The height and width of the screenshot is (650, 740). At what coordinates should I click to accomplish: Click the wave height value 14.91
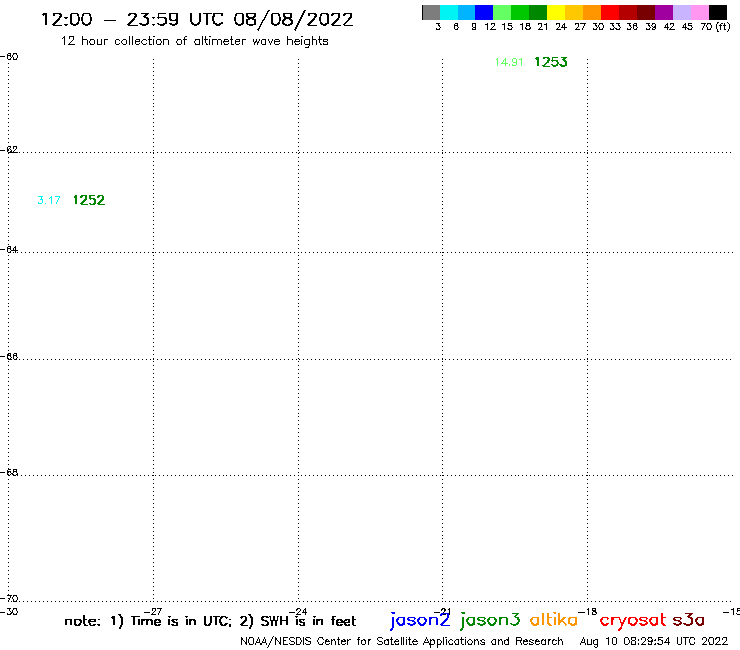tap(509, 62)
